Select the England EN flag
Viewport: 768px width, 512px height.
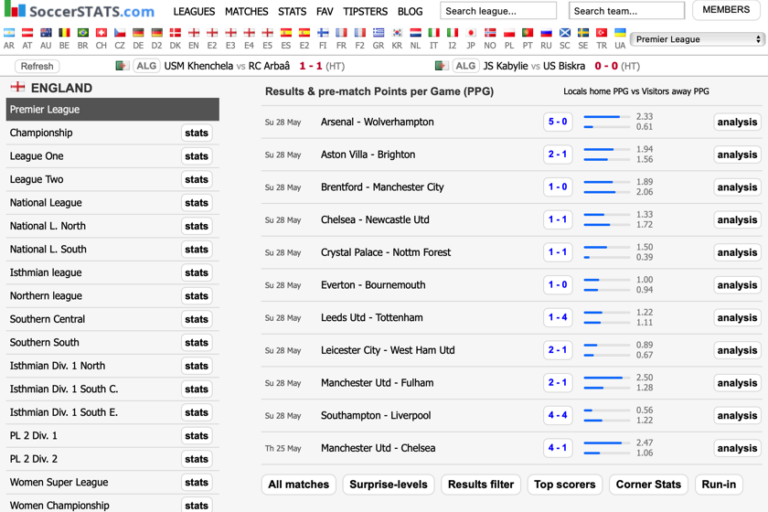(x=194, y=33)
